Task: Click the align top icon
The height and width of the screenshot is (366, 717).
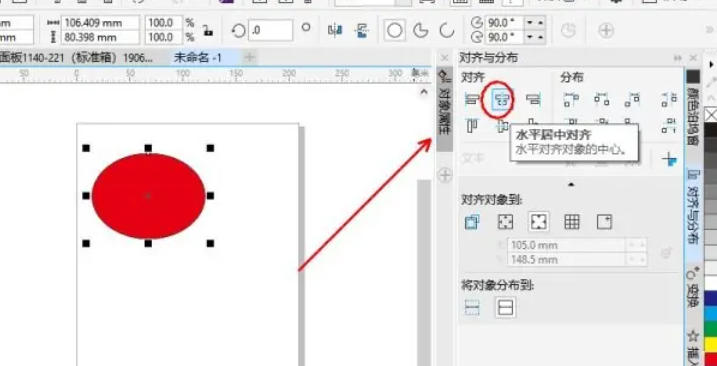Action: pos(472,125)
